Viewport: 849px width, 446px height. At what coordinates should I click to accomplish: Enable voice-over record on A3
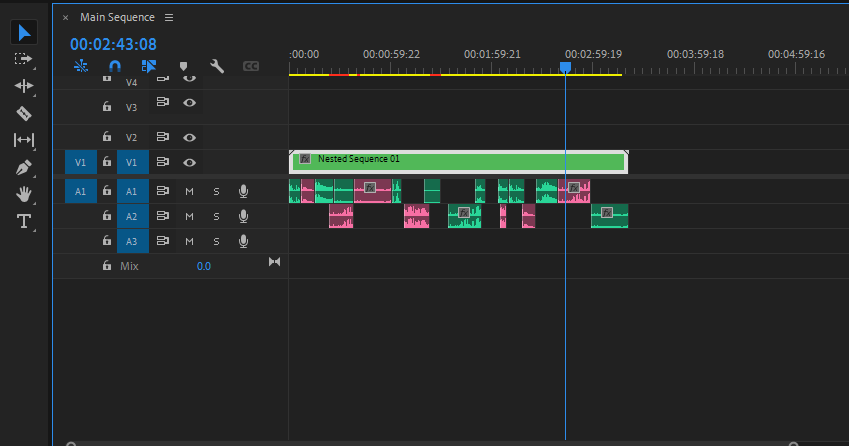[244, 241]
